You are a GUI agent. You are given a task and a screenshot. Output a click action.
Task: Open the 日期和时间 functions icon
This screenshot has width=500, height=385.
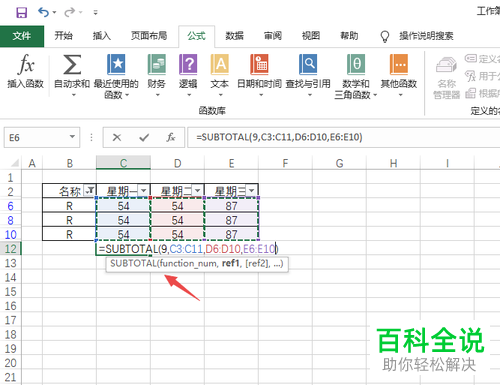[259, 64]
